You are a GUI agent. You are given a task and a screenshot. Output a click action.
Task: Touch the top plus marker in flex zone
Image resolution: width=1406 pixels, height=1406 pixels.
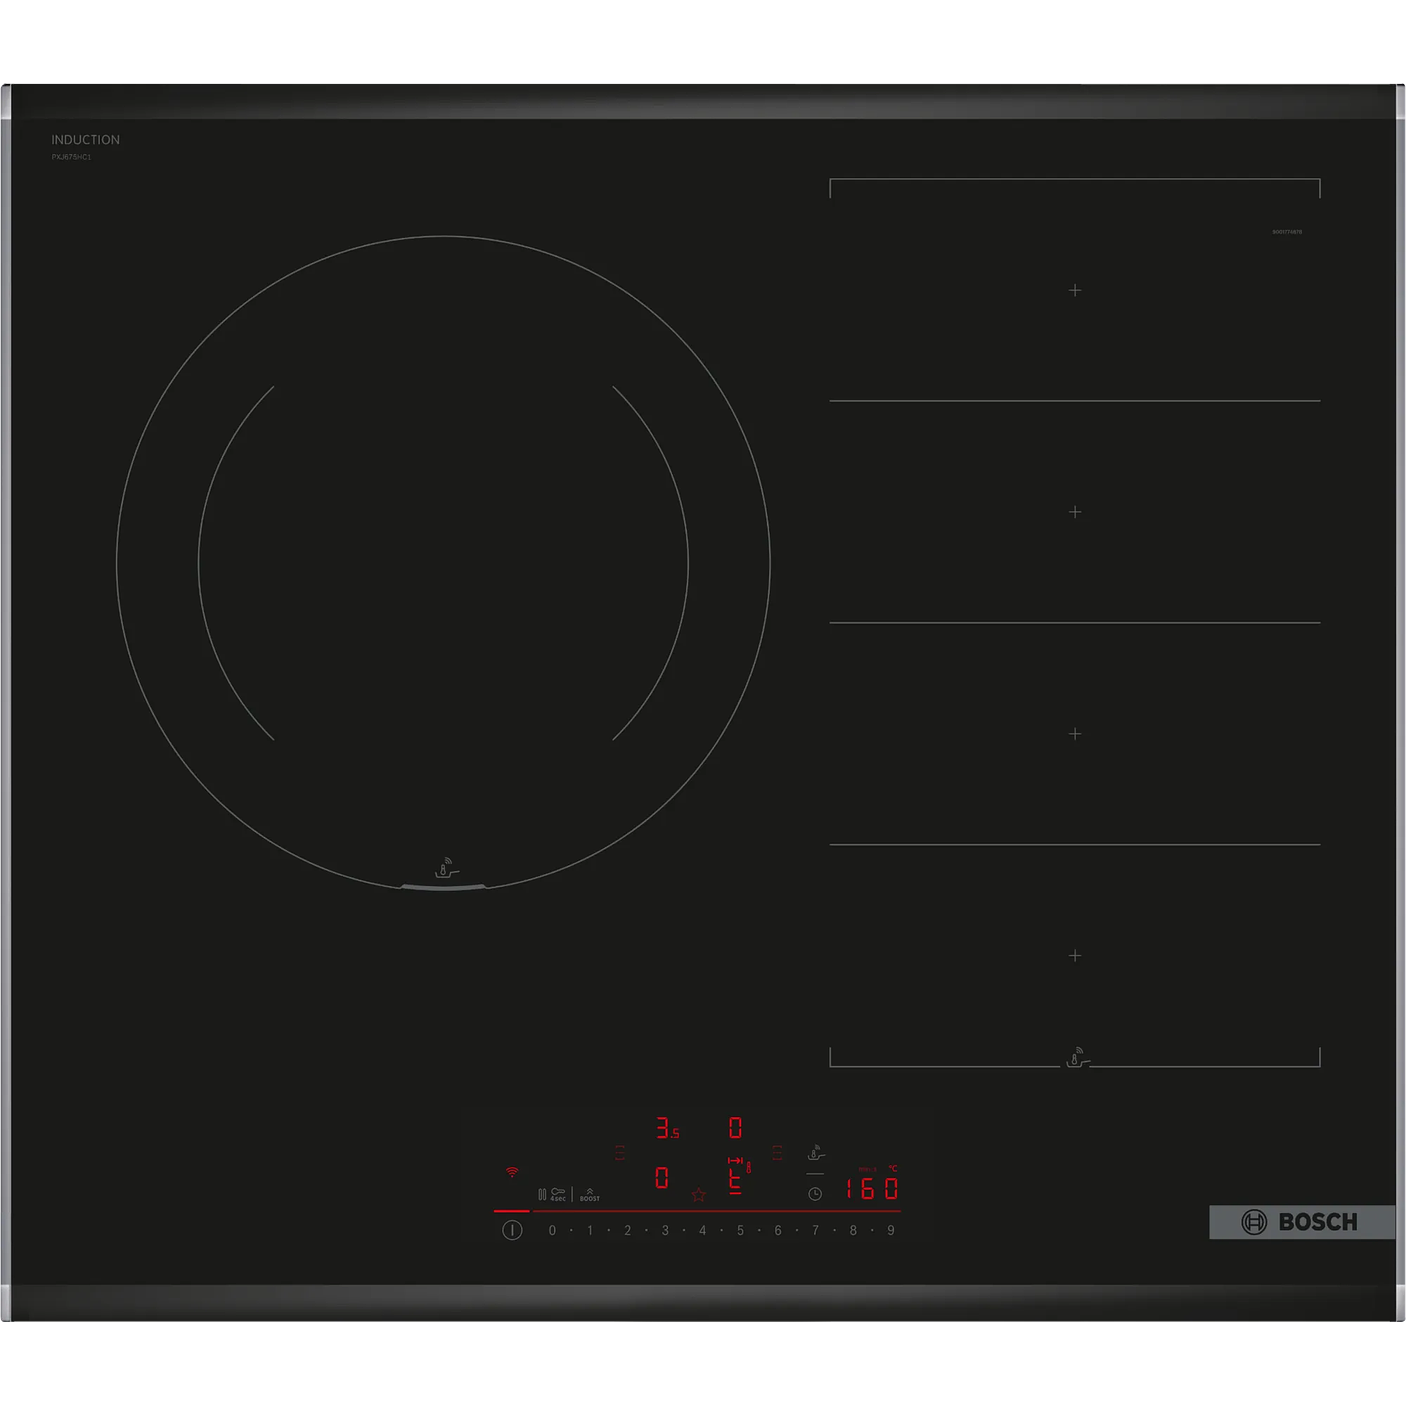click(x=1075, y=290)
